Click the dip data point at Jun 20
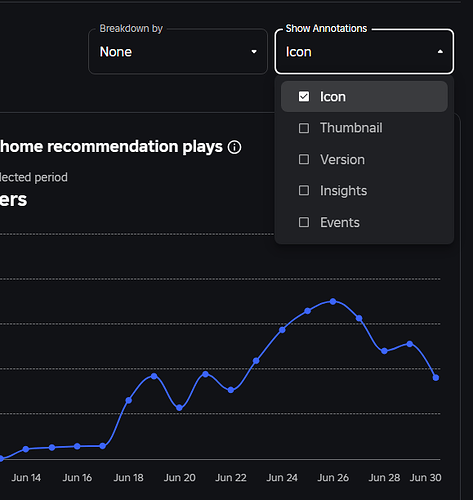Viewport: 473px width, 500px height. coord(179,408)
